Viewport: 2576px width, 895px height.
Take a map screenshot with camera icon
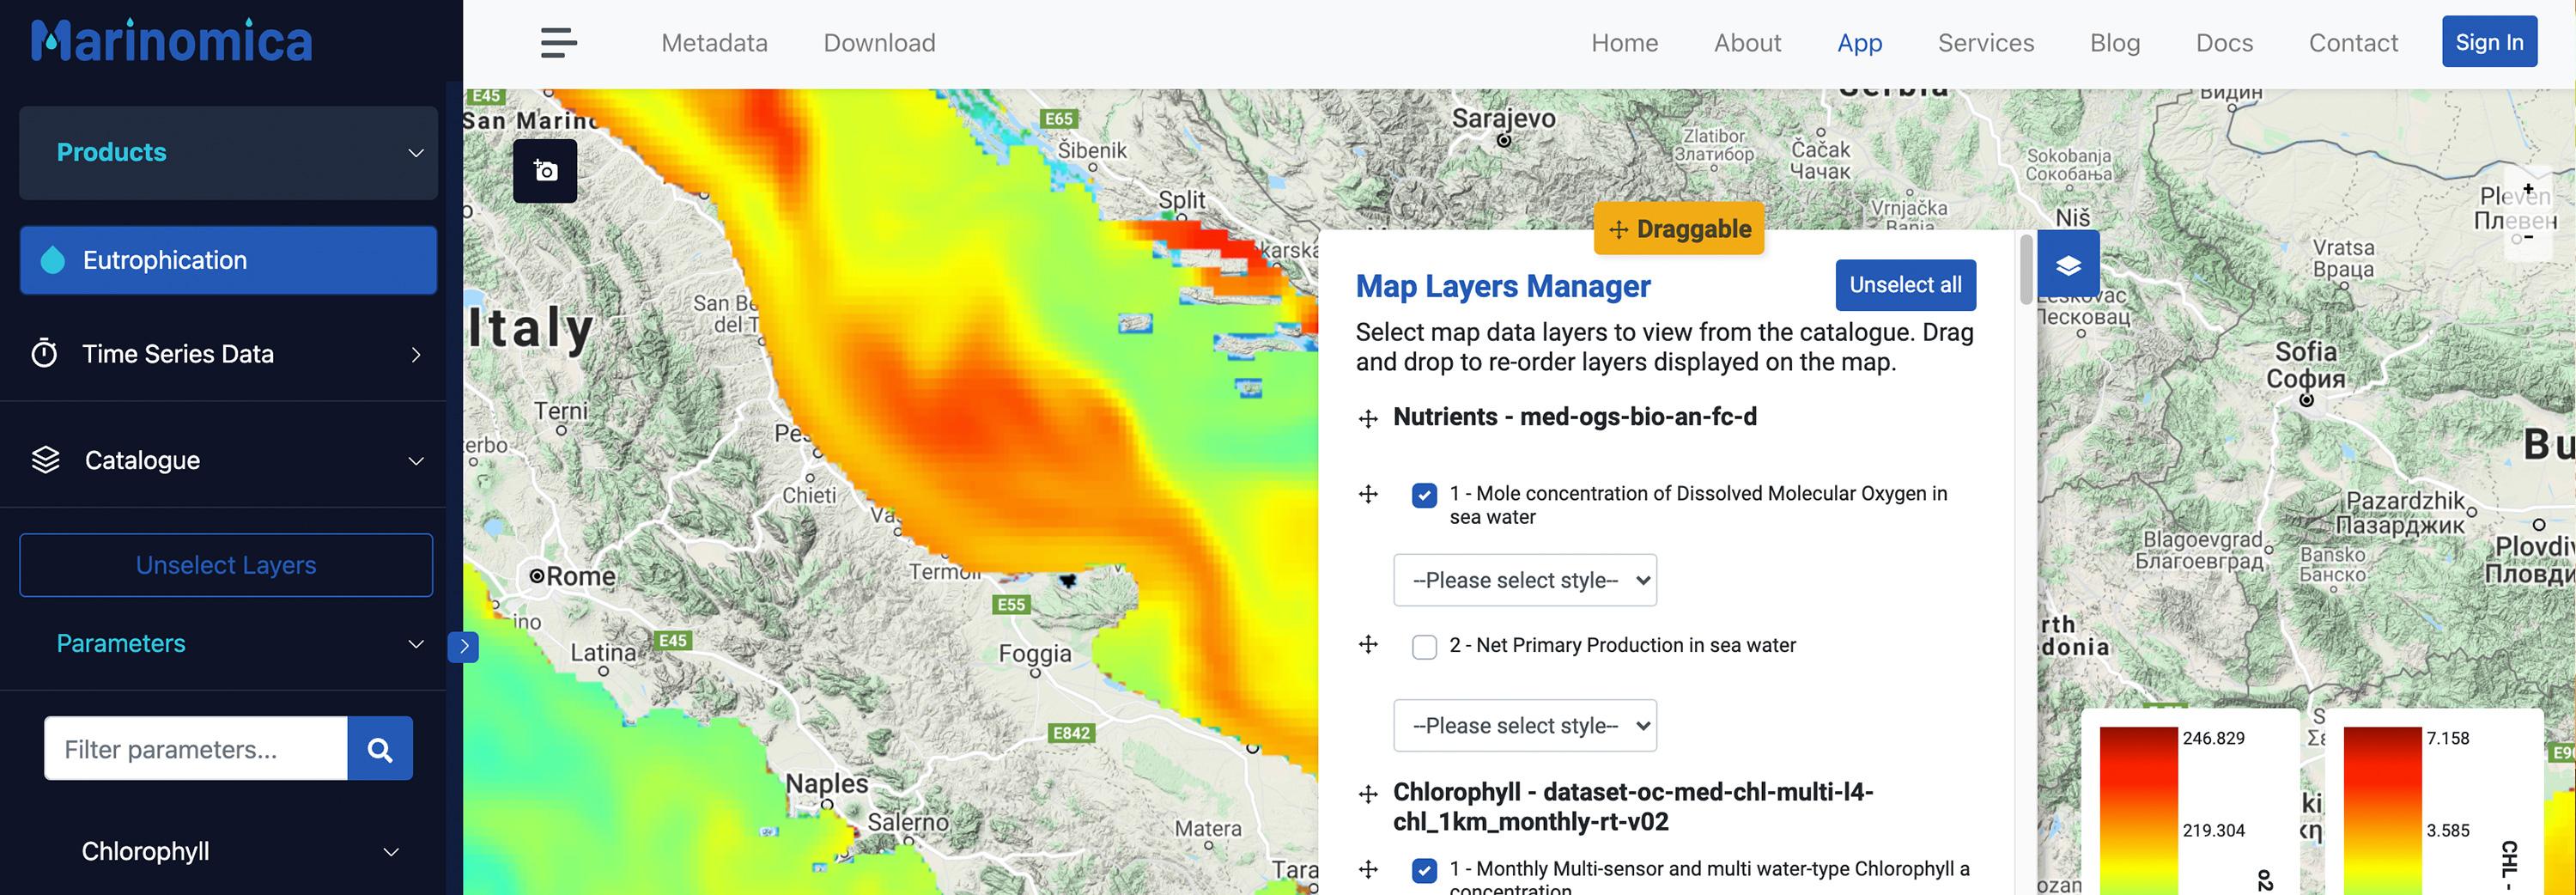click(545, 171)
